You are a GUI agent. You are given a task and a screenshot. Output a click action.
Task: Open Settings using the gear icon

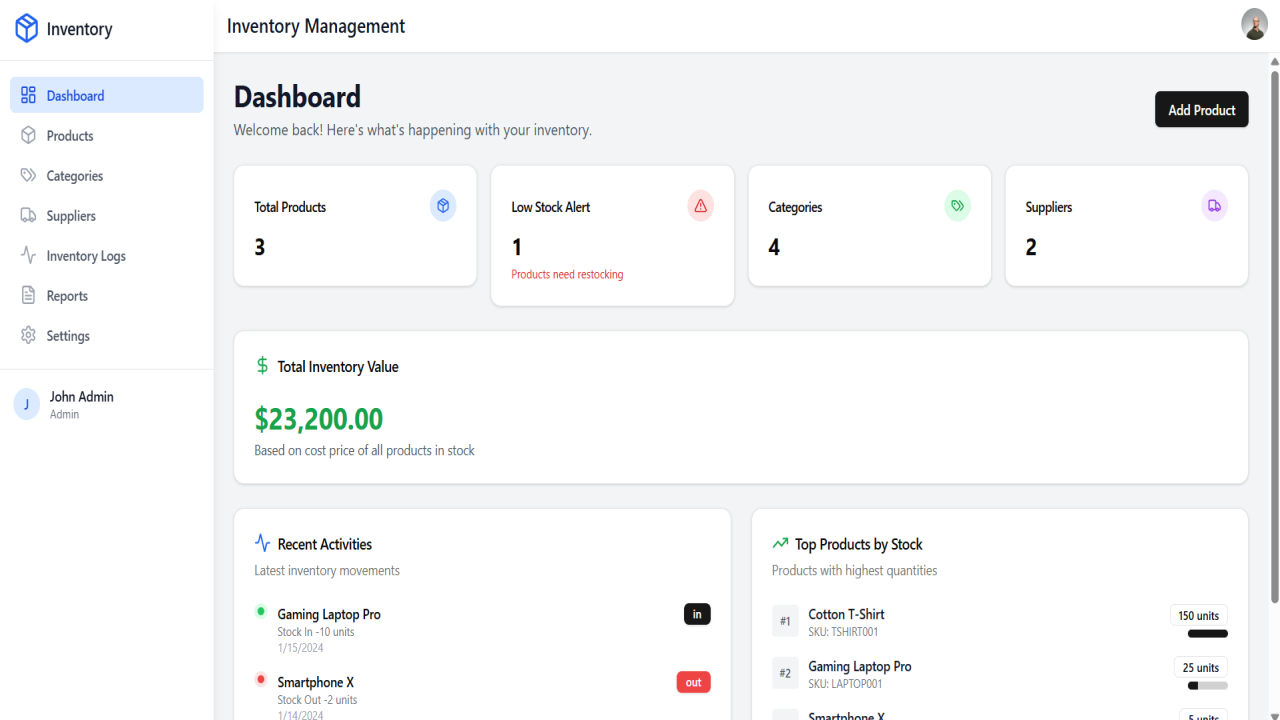point(27,335)
